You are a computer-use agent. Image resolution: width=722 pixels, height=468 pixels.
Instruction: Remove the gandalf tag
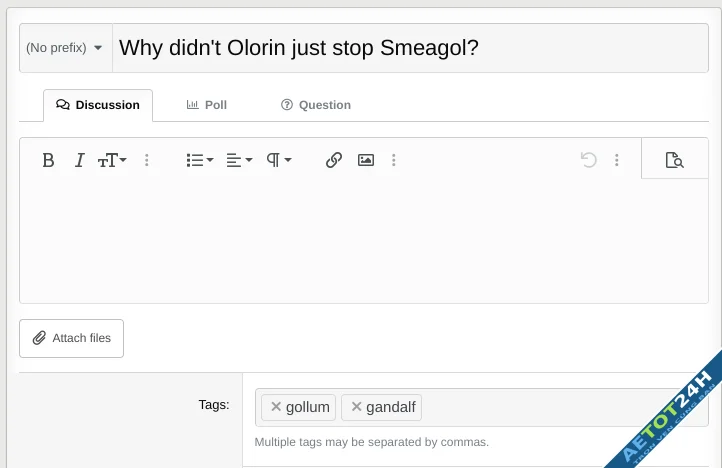(356, 407)
